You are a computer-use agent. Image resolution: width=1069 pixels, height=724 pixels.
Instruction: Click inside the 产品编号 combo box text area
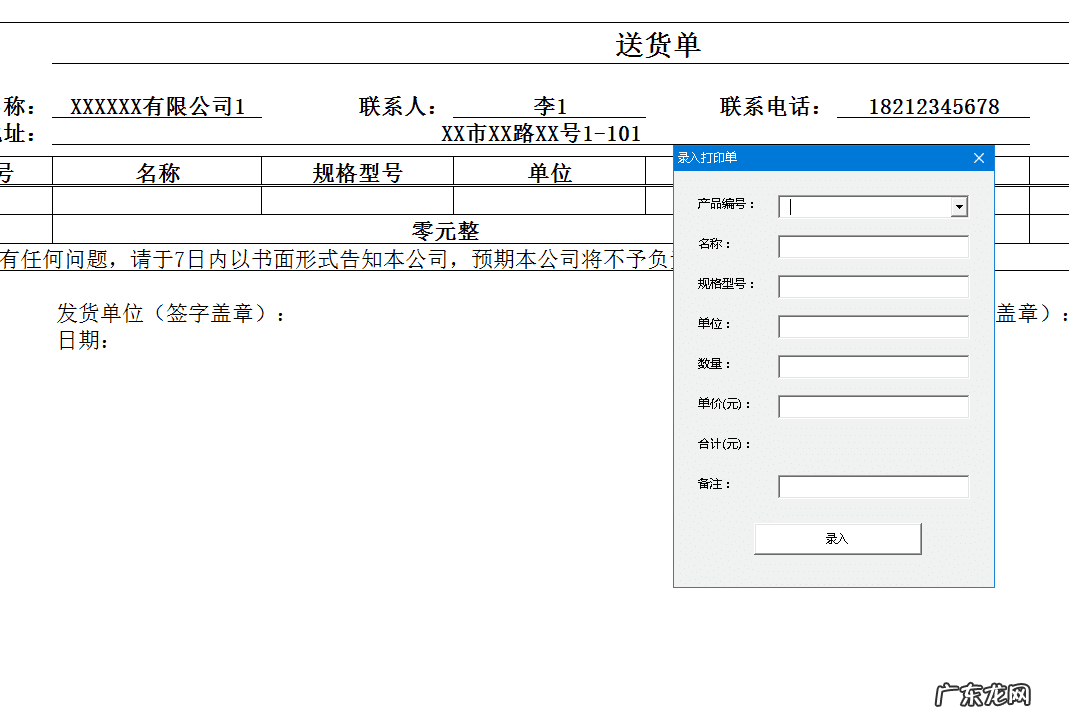(864, 207)
